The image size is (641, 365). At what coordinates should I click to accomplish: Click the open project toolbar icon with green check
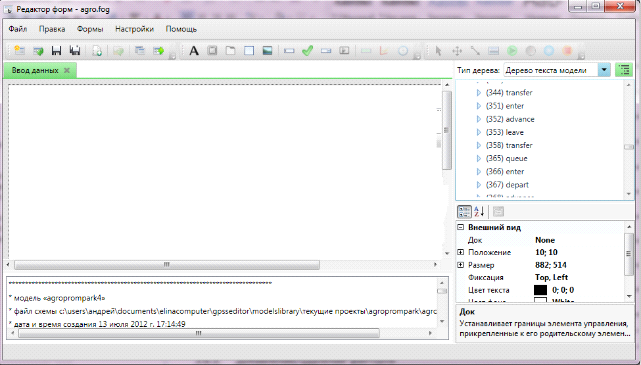38,51
